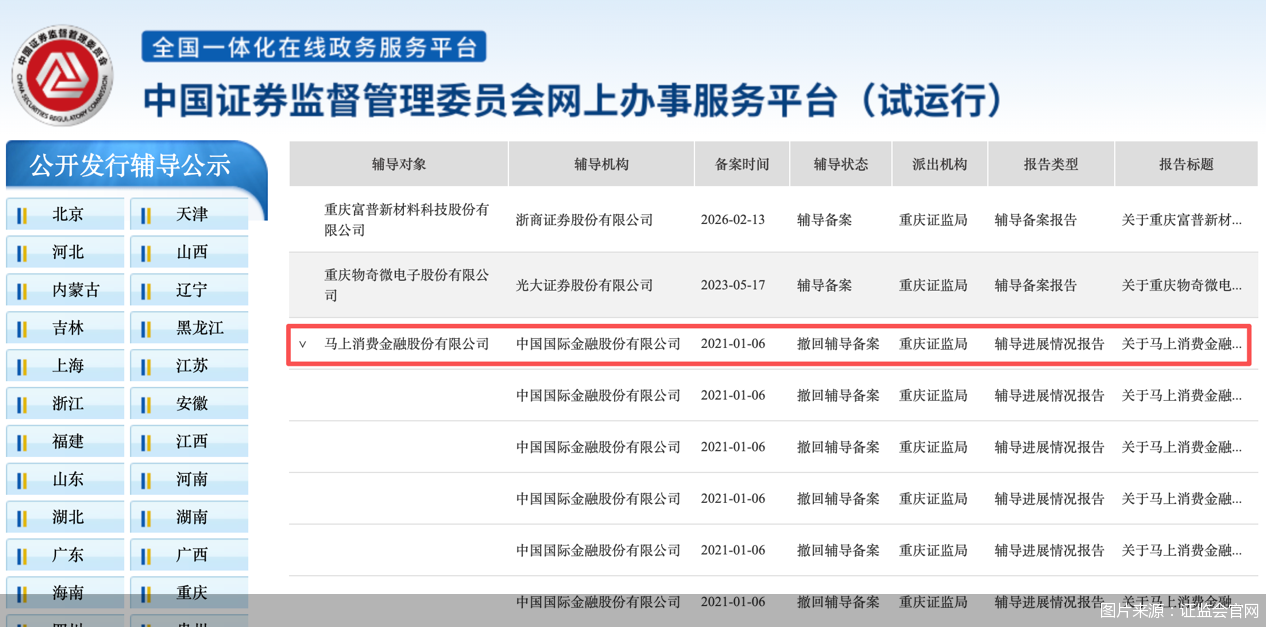Select 重庆物奇微电子股份有限公司 in the table
The width and height of the screenshot is (1266, 627).
coord(407,285)
